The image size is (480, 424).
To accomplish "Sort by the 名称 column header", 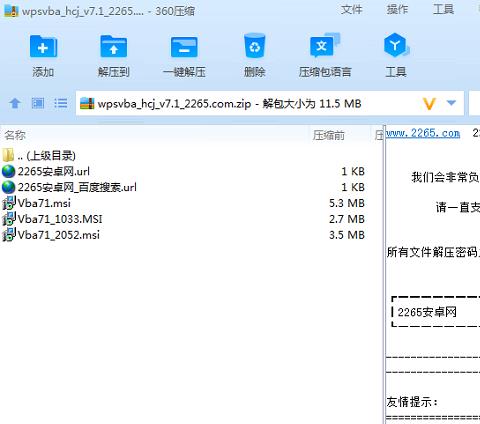I will [15, 135].
